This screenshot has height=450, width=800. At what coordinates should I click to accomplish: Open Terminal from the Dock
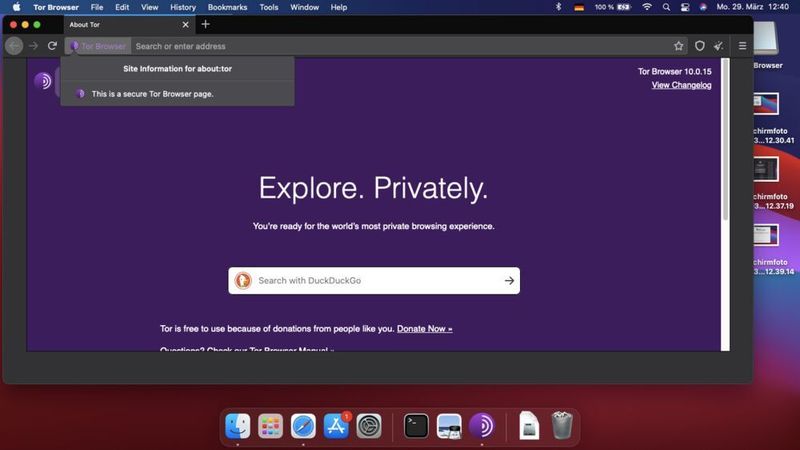(x=416, y=426)
